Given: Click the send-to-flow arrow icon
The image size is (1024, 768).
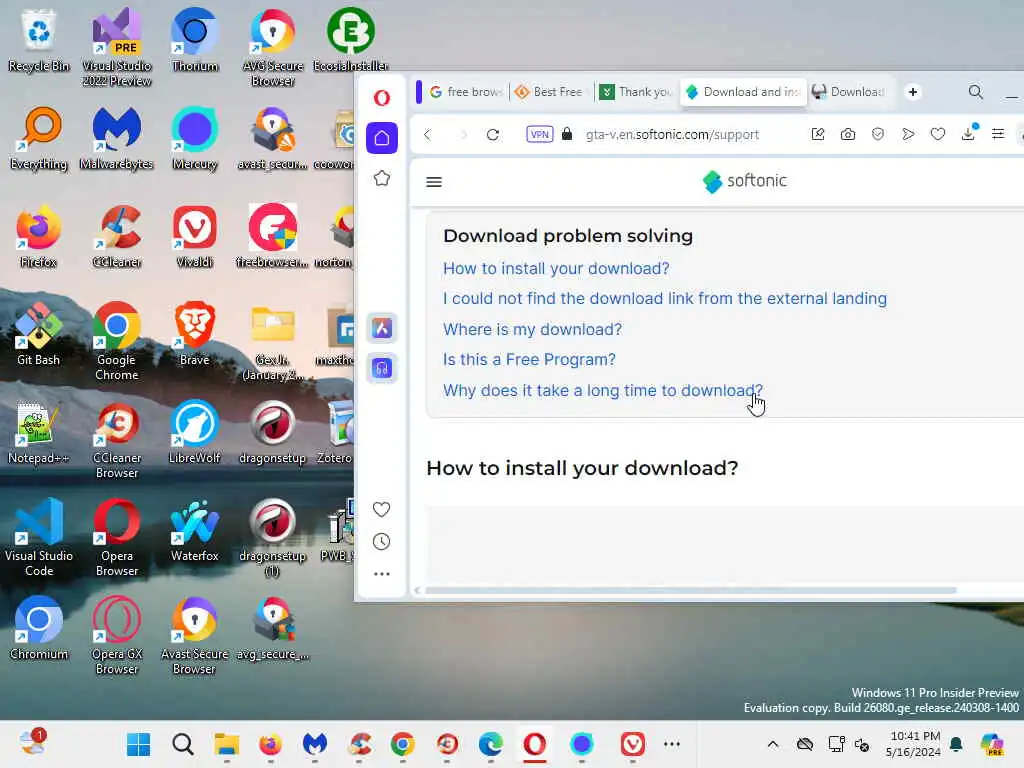Looking at the screenshot, I should click(x=908, y=135).
